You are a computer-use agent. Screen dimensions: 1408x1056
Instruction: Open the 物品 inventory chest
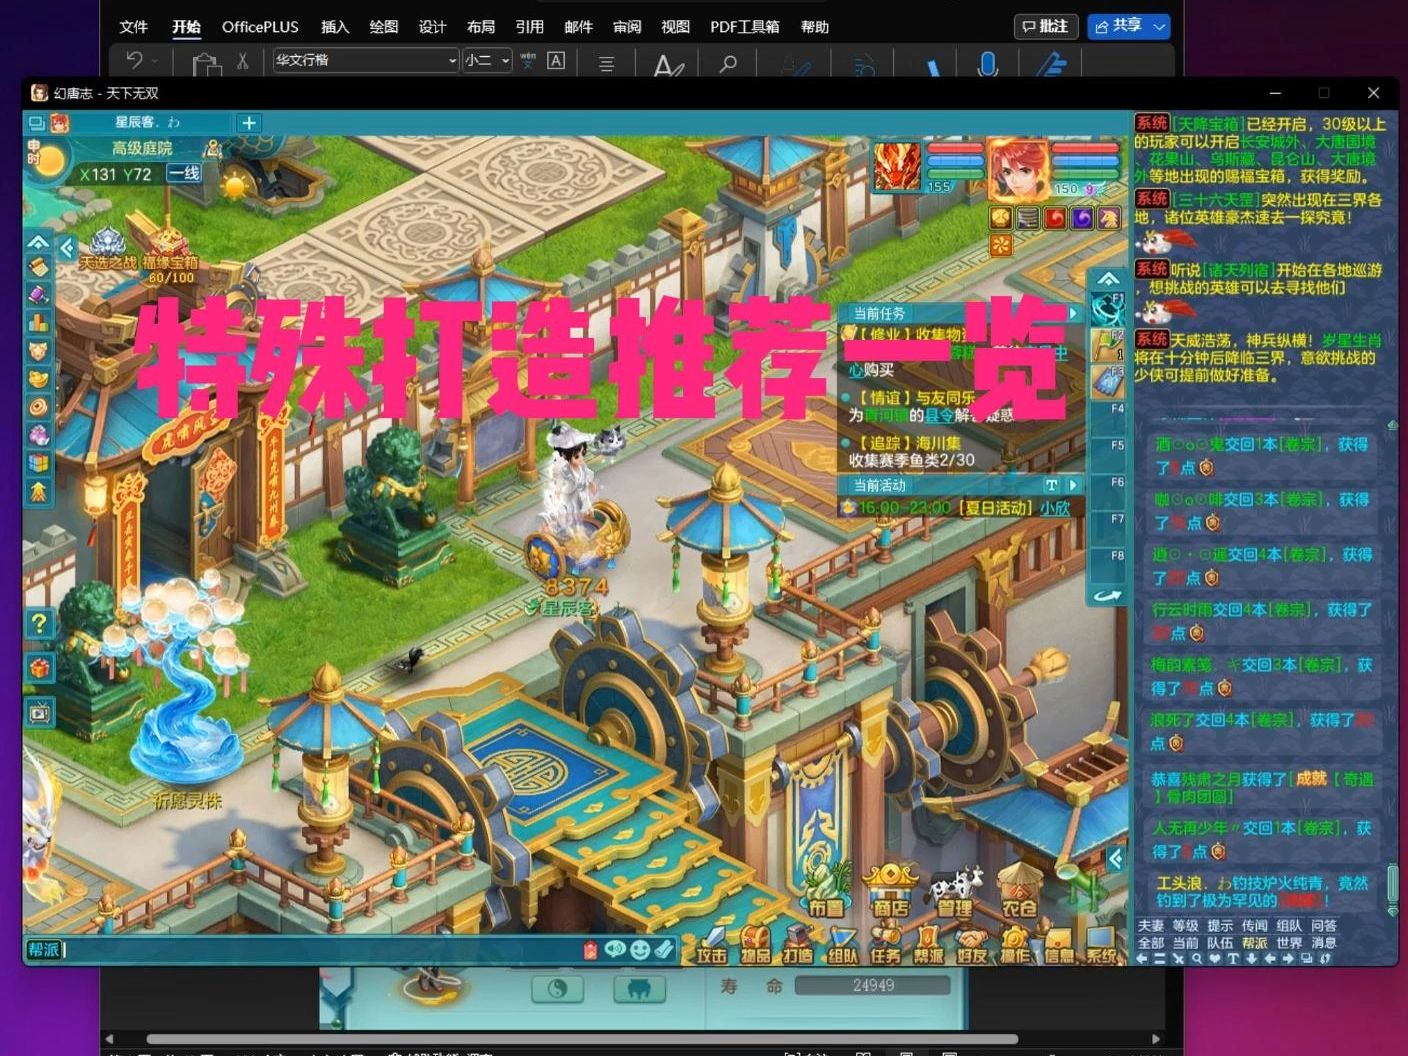(755, 947)
